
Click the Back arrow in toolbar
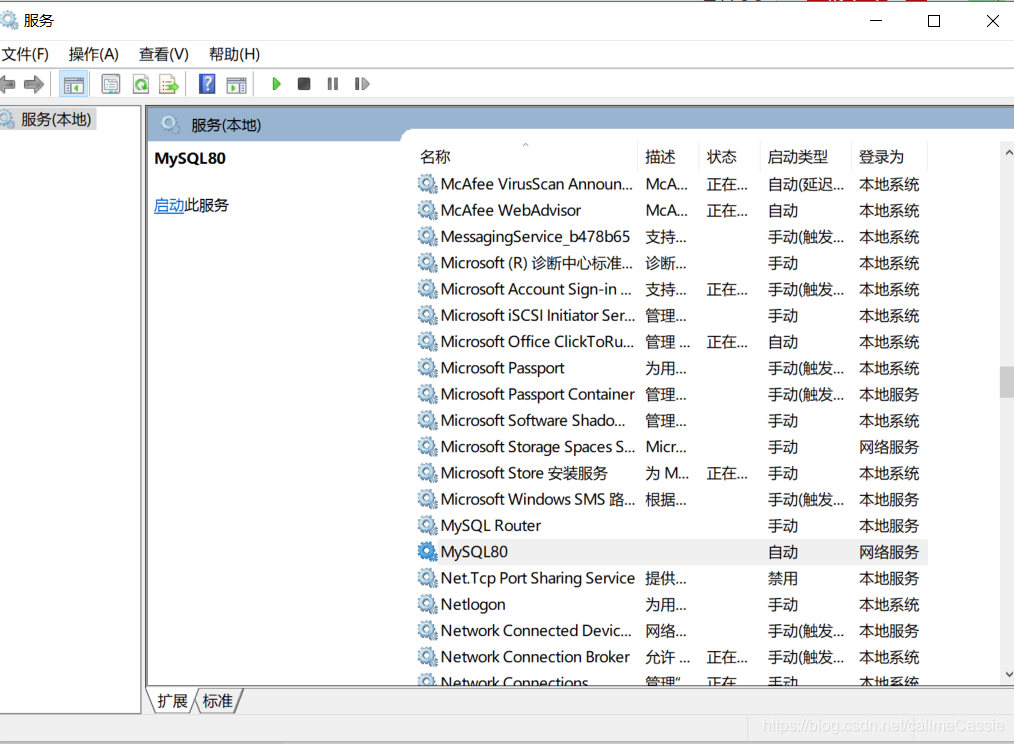click(x=7, y=84)
